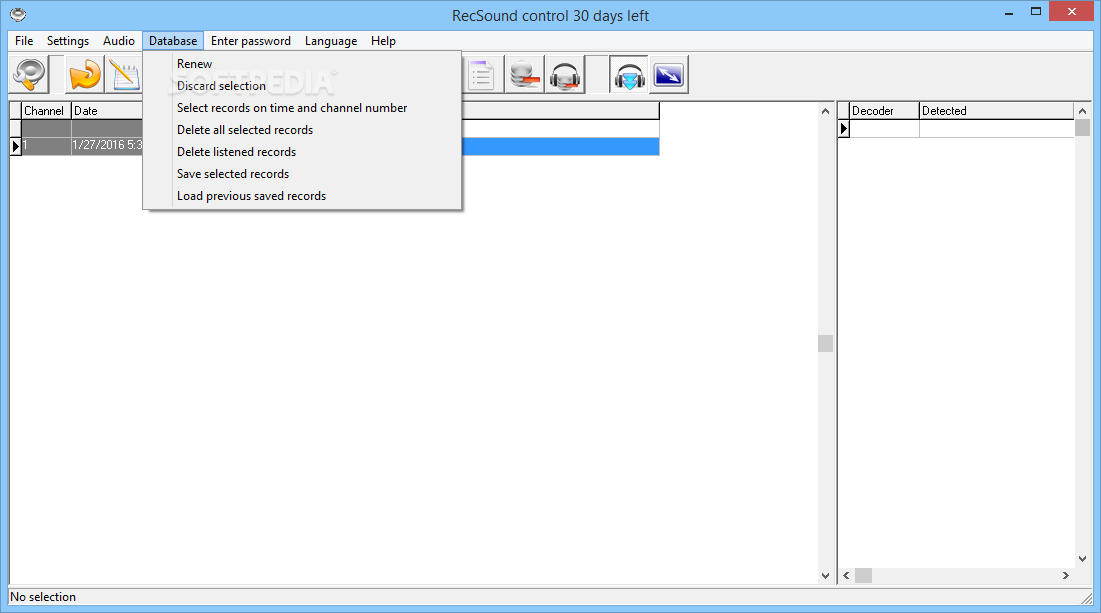
Task: Toggle the headphones with blue arrow icon
Action: [x=629, y=74]
